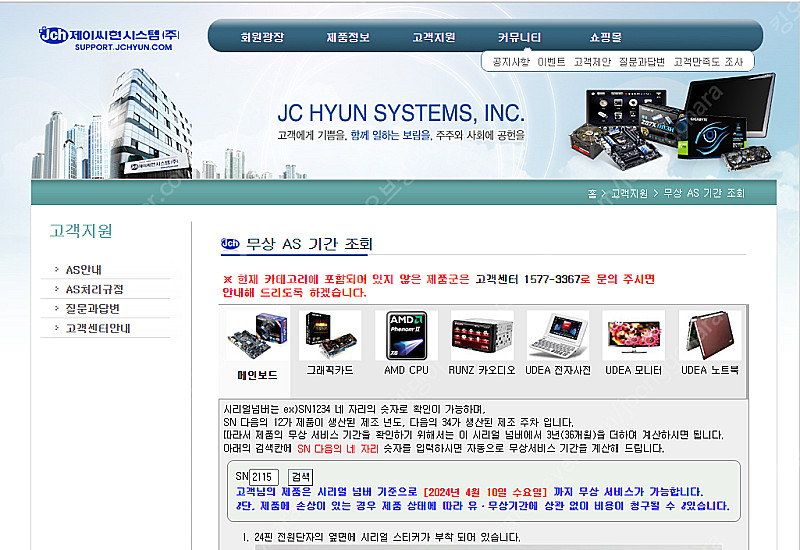The height and width of the screenshot is (550, 800).
Task: Click 홈 in the breadcrumb
Action: (592, 193)
